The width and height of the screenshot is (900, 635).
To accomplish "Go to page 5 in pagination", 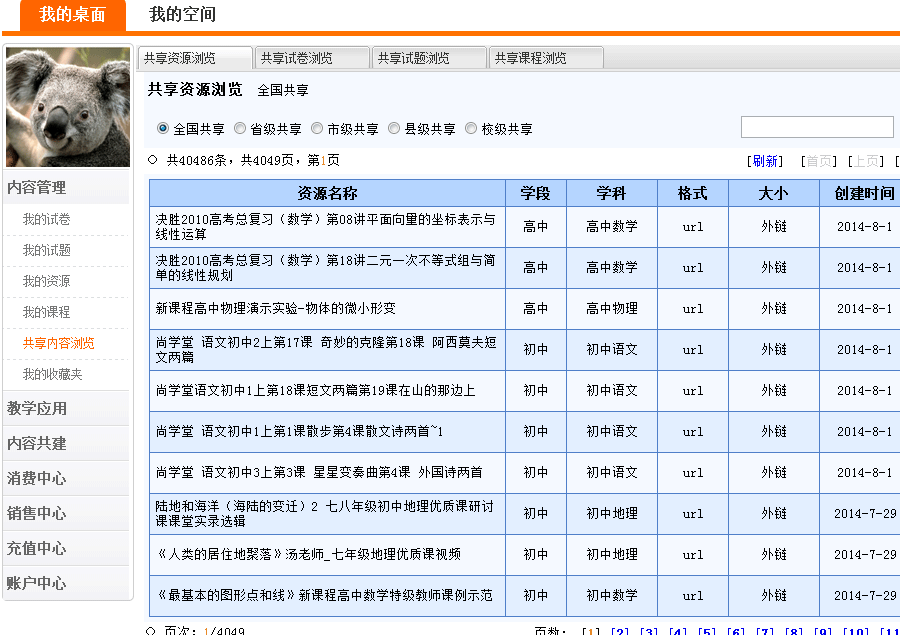I will pos(707,632).
